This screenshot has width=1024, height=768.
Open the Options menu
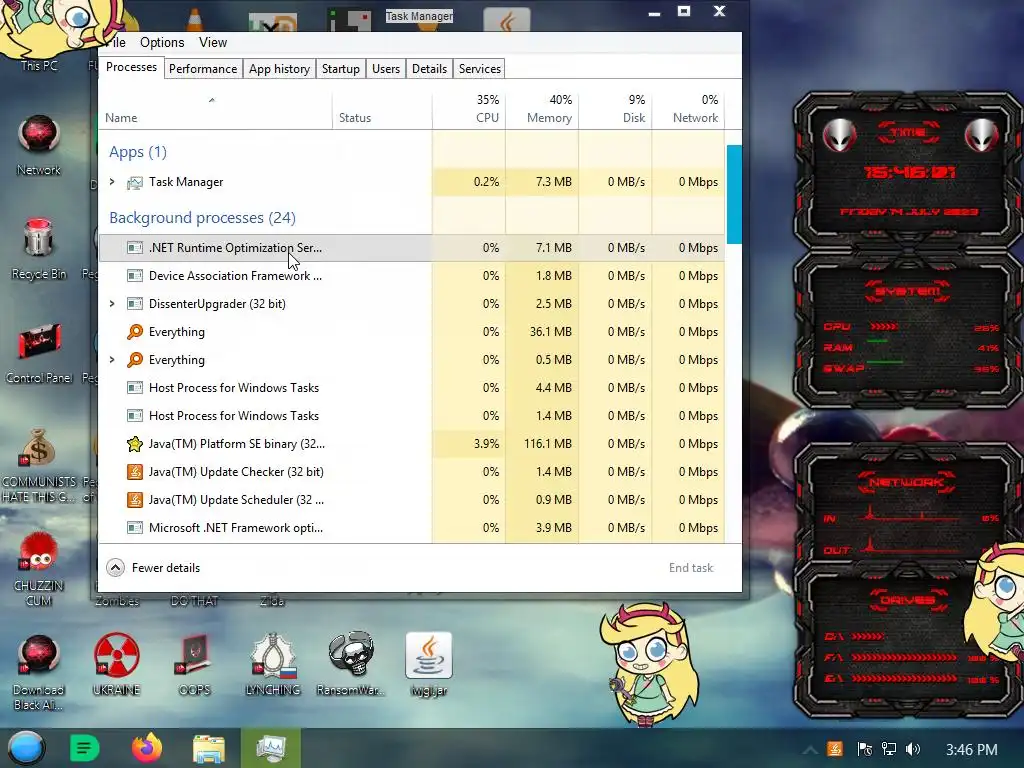(162, 42)
